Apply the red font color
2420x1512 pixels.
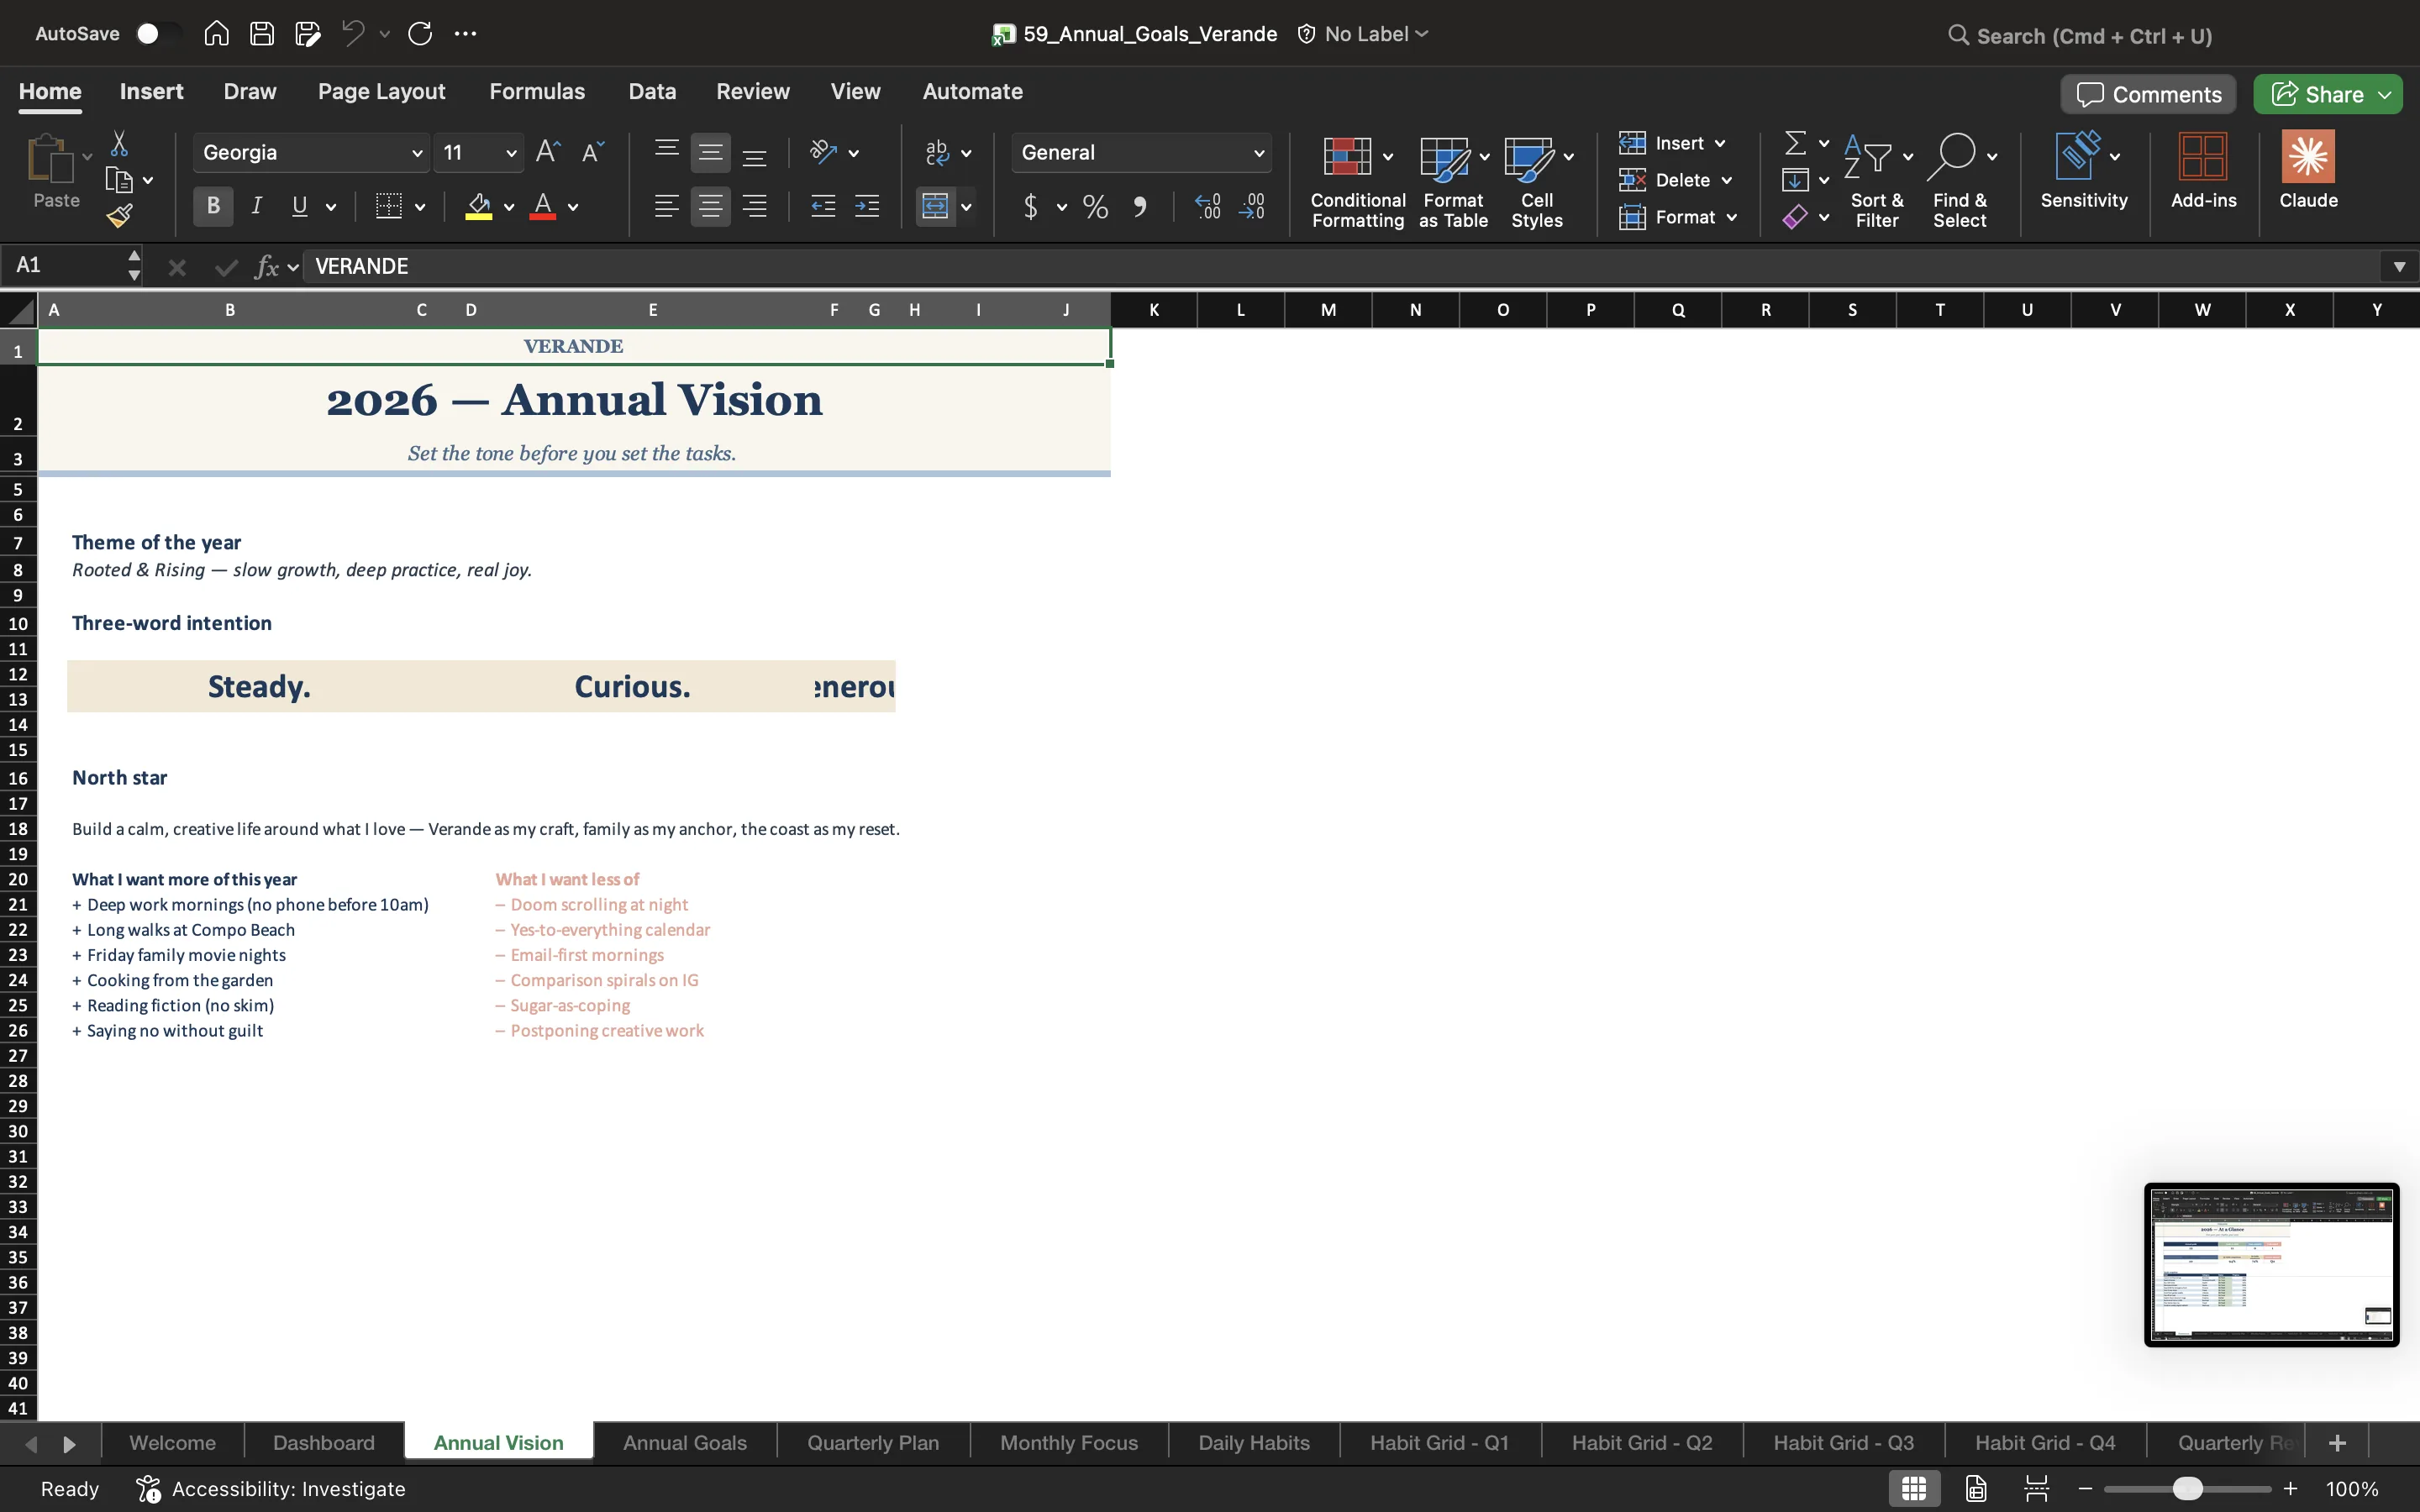[543, 207]
